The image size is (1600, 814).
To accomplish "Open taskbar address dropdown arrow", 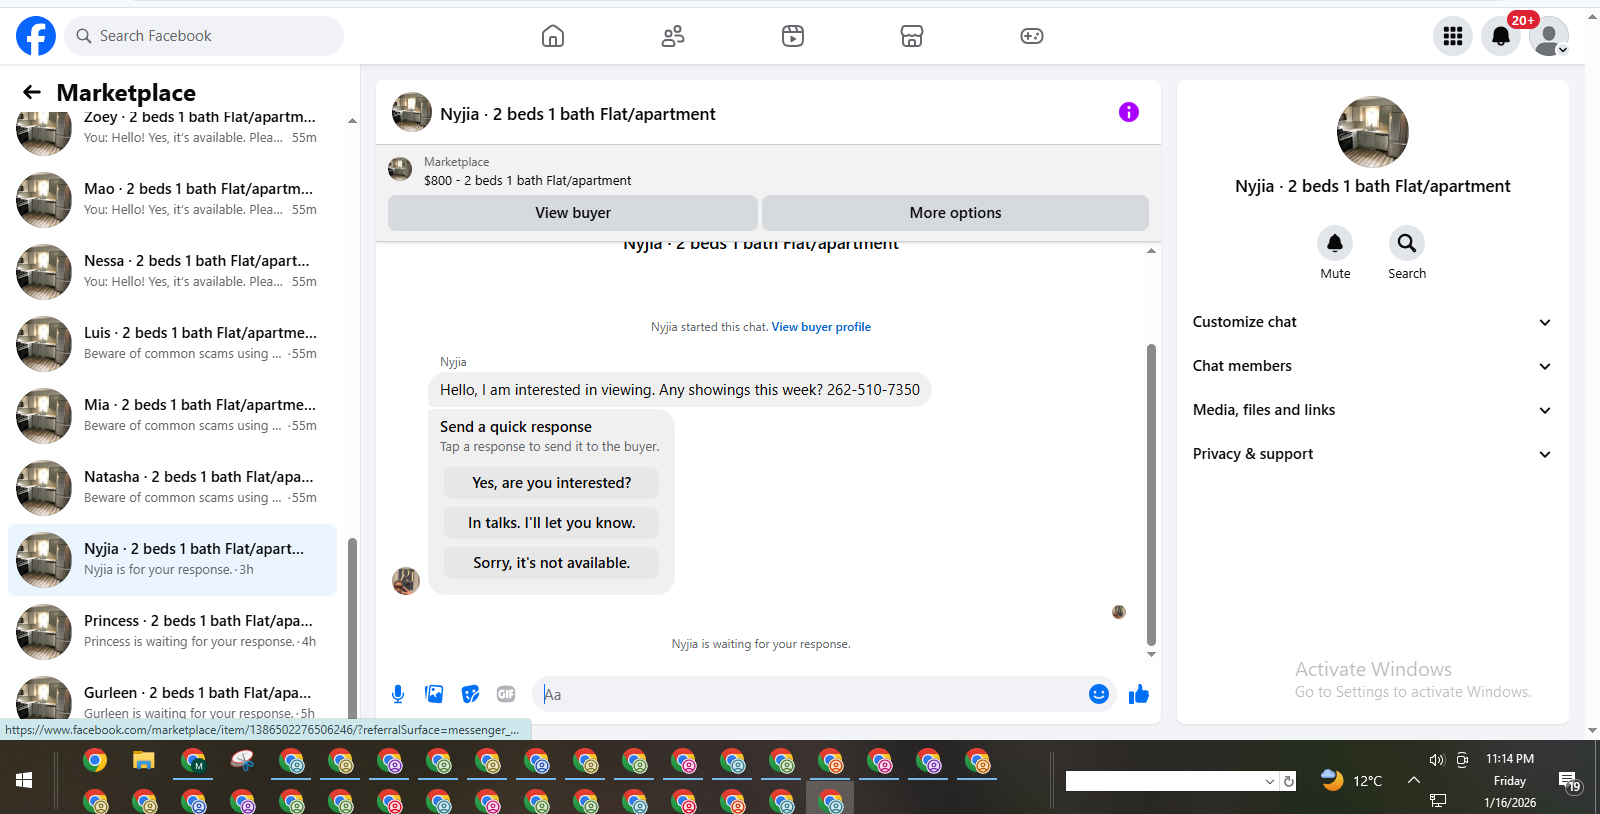I will coord(1270,781).
